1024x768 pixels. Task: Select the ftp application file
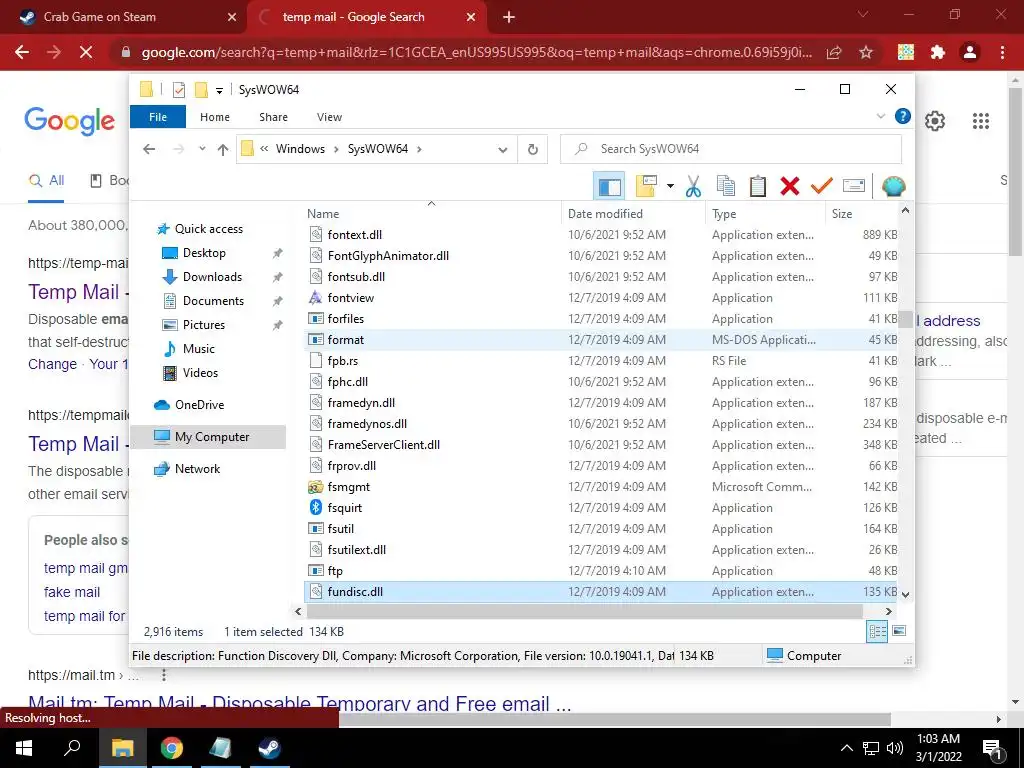[x=601, y=571]
